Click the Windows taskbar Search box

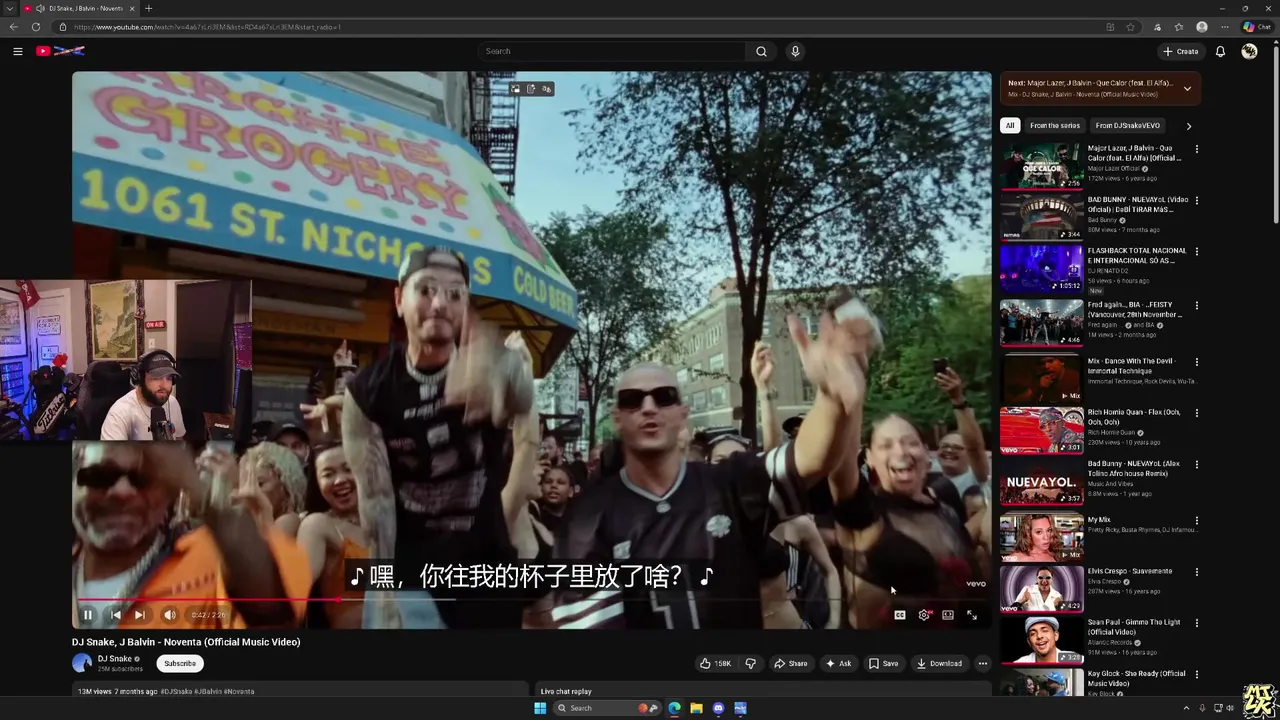(x=606, y=708)
